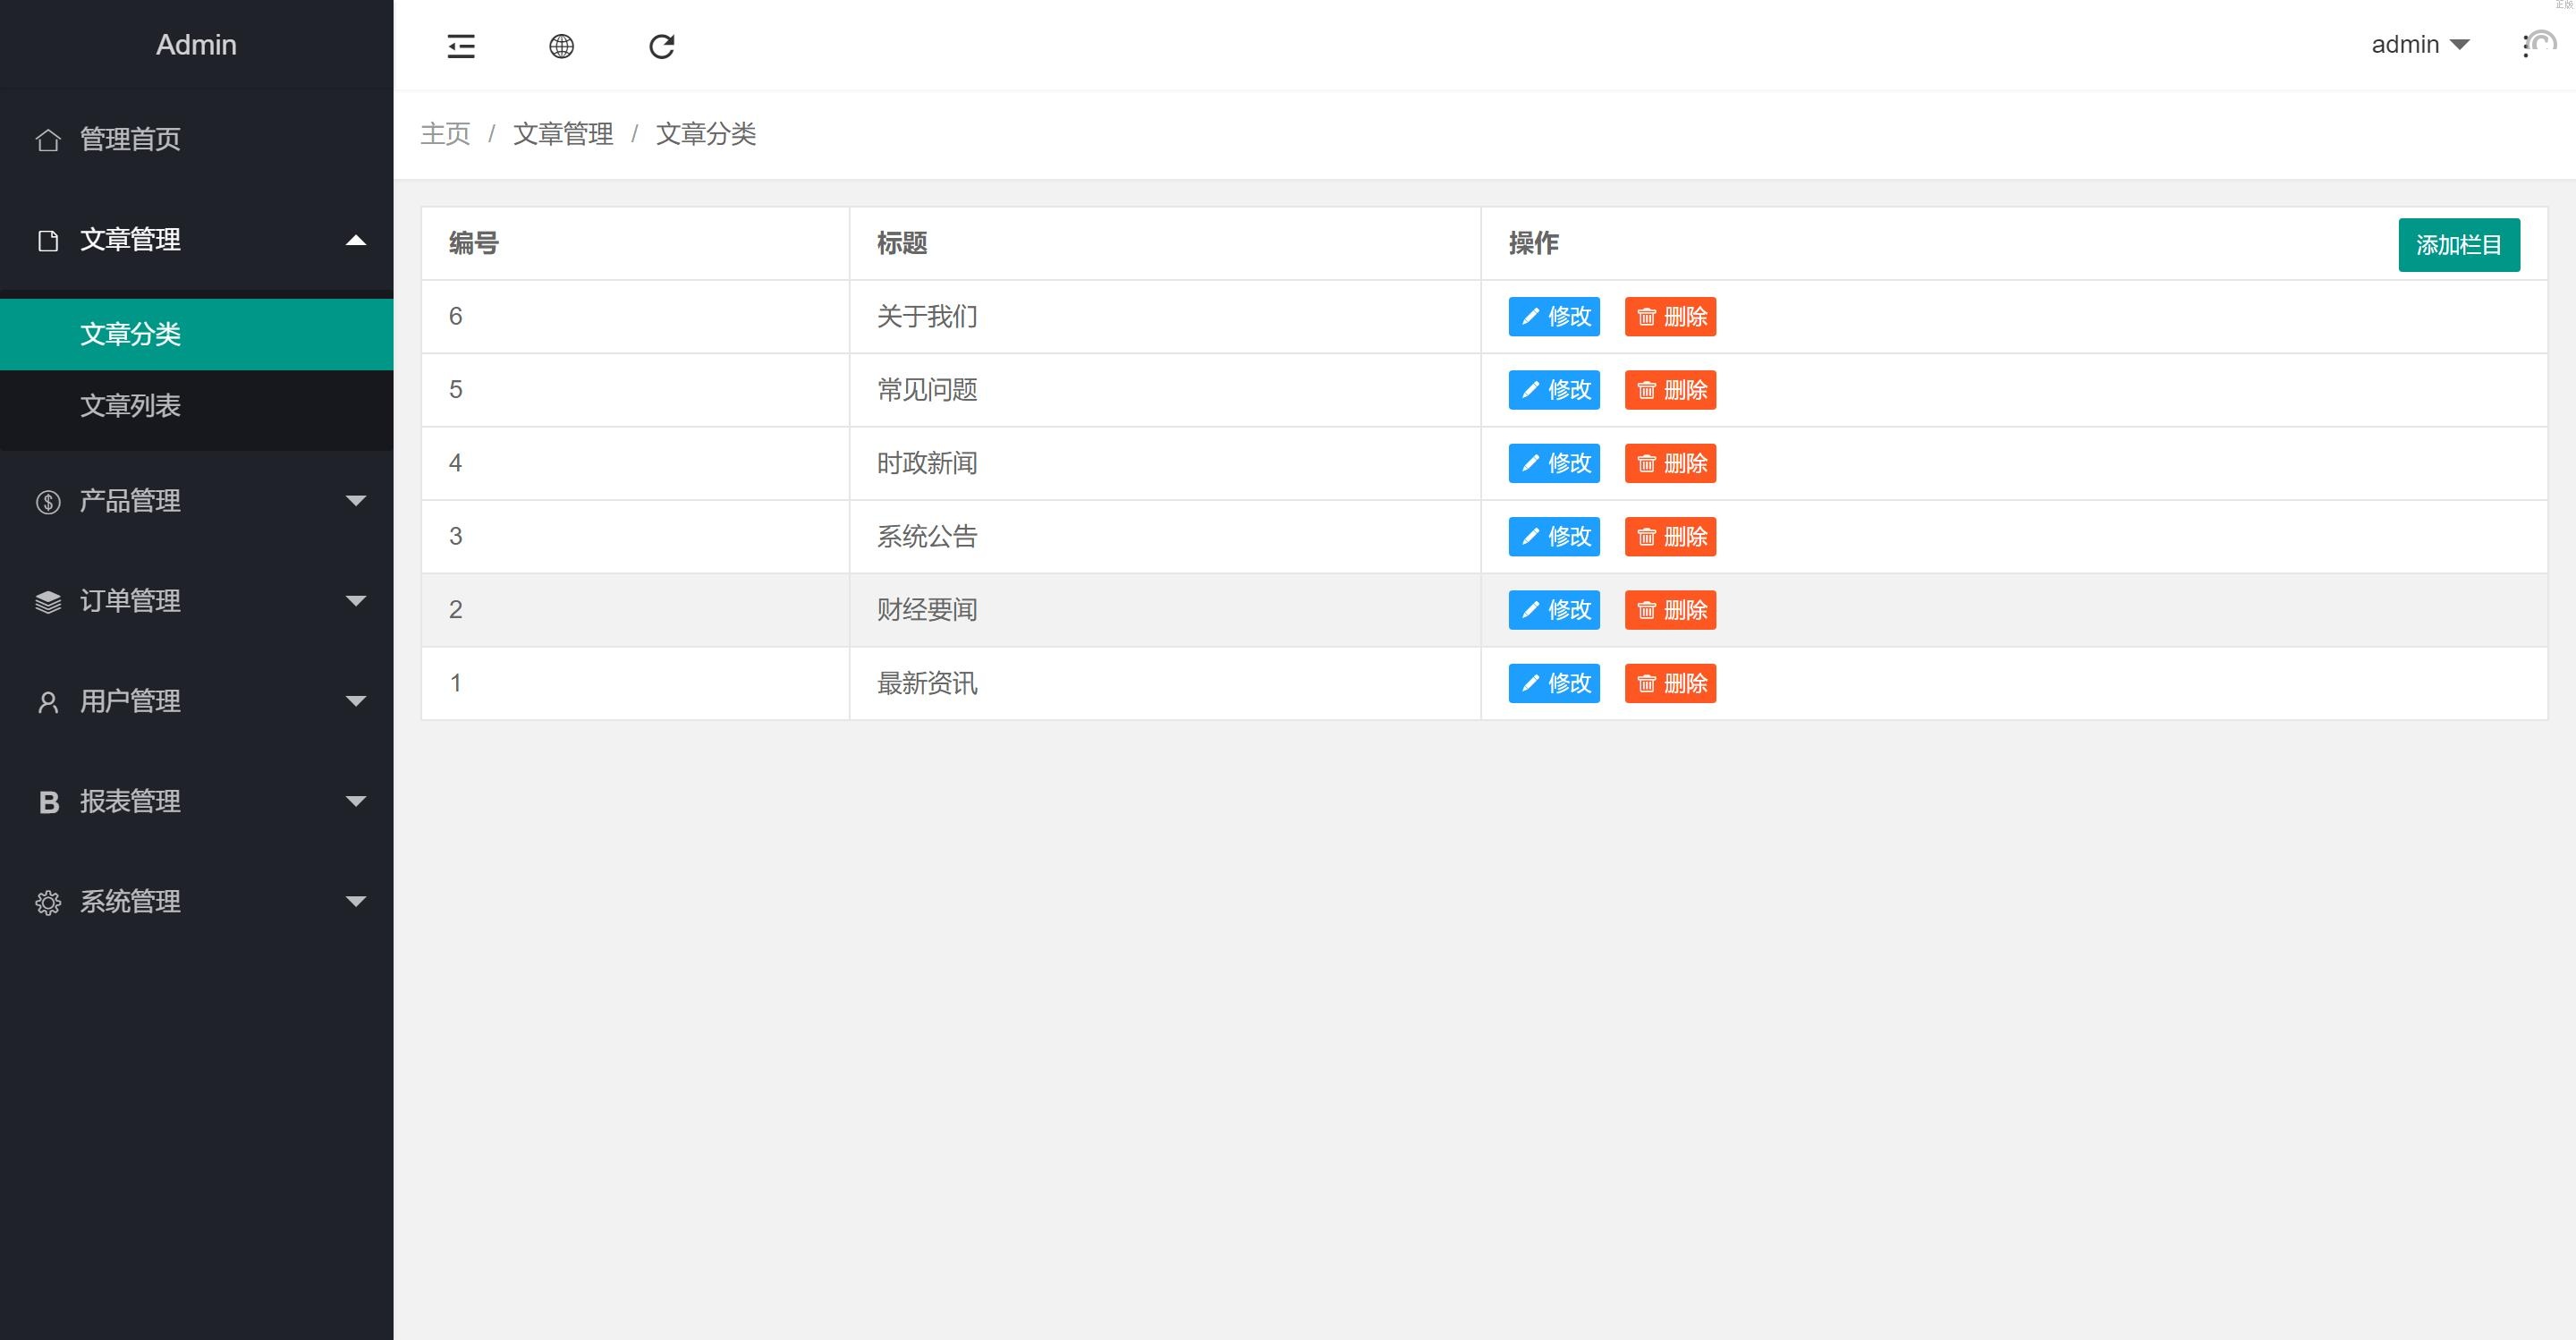Click the sidebar collapse icon

click(461, 46)
